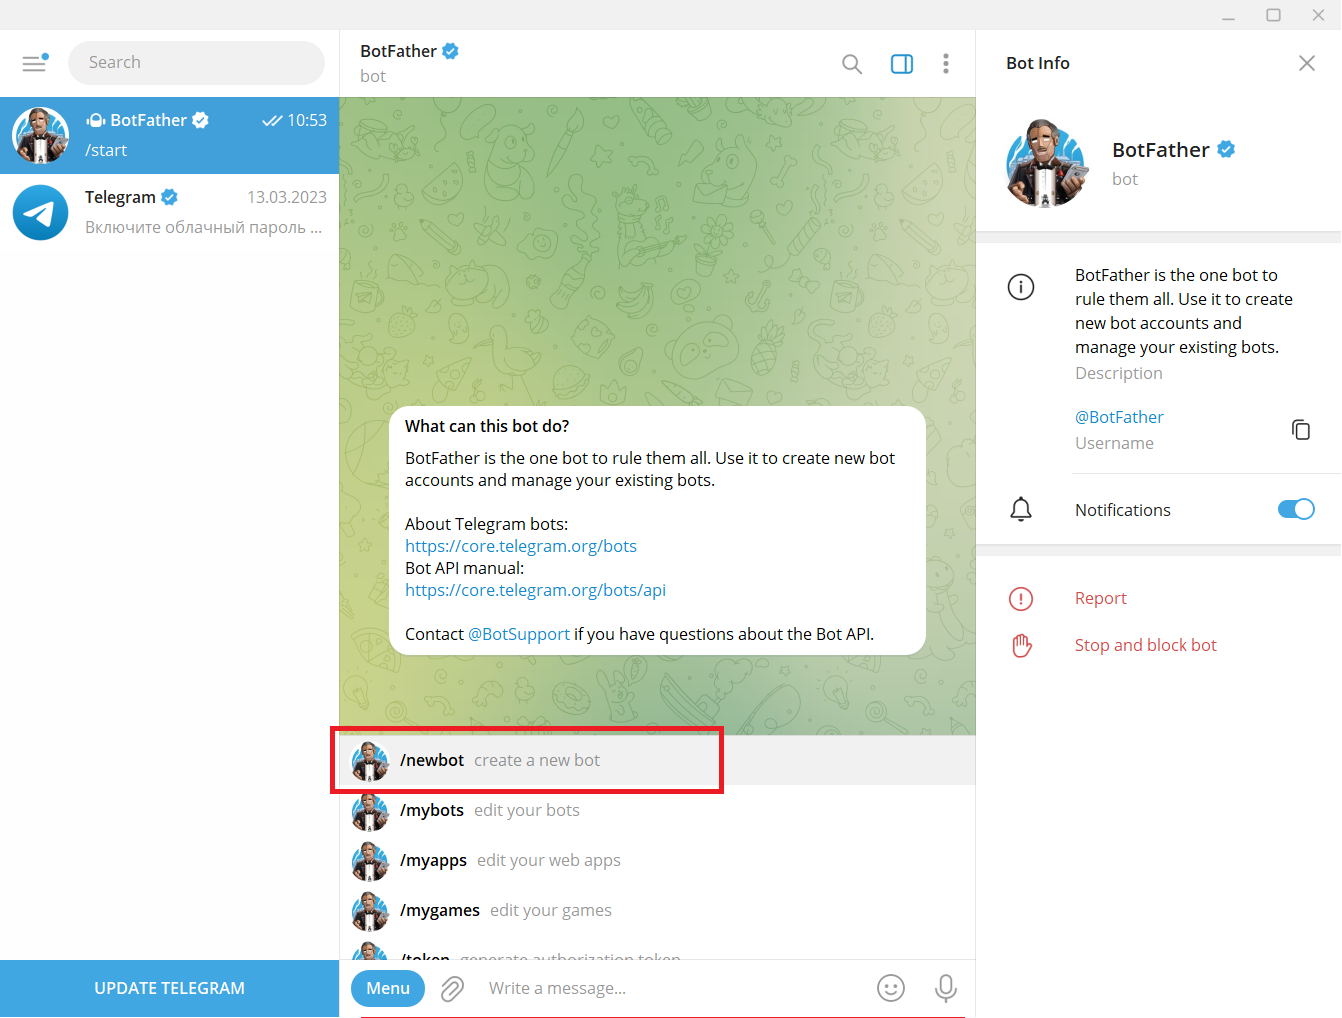This screenshot has height=1018, width=1342.
Task: Click the 'What can this bot do?' heading
Action: pos(487,426)
